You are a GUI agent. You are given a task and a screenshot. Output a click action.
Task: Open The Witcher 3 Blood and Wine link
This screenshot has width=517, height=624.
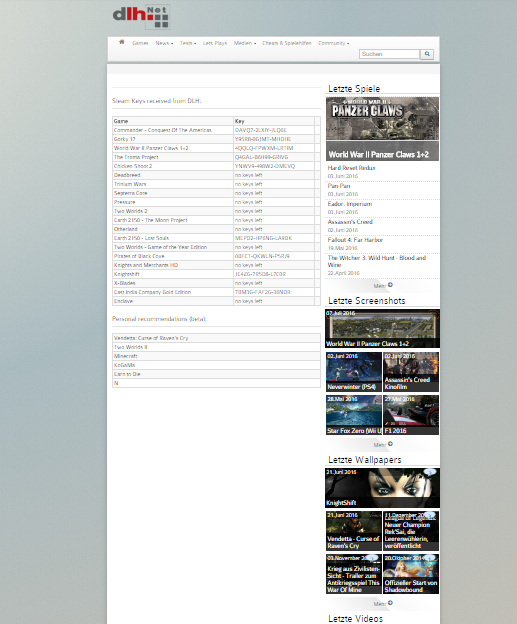[x=377, y=261]
